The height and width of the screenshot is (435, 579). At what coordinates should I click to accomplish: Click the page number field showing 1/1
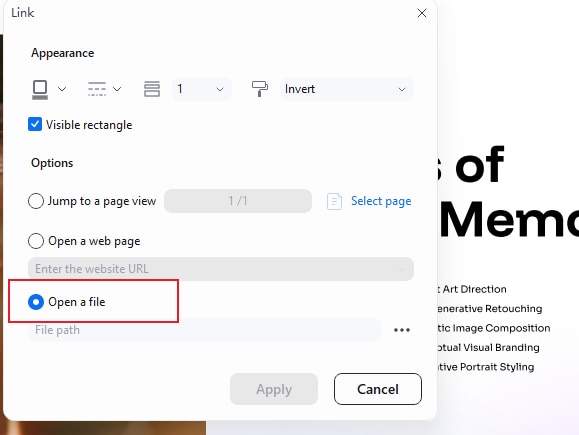[x=238, y=201]
